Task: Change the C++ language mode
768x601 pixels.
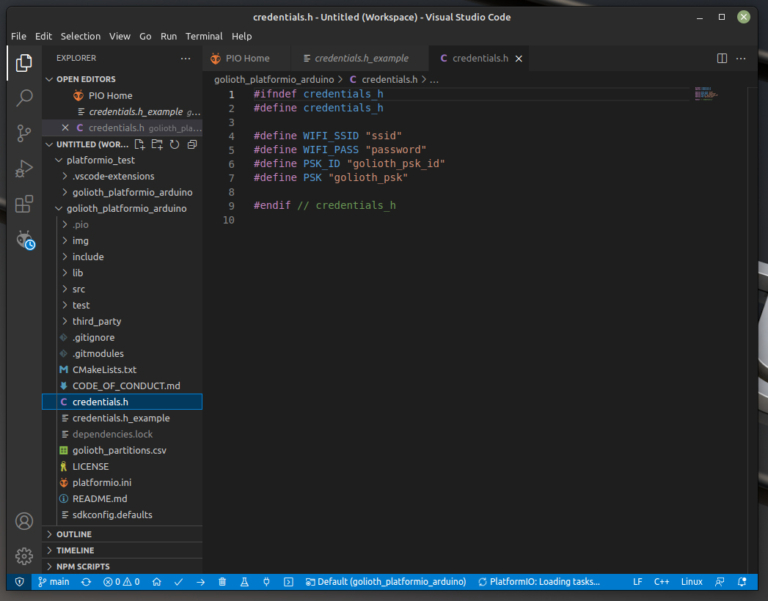Action: coord(661,582)
